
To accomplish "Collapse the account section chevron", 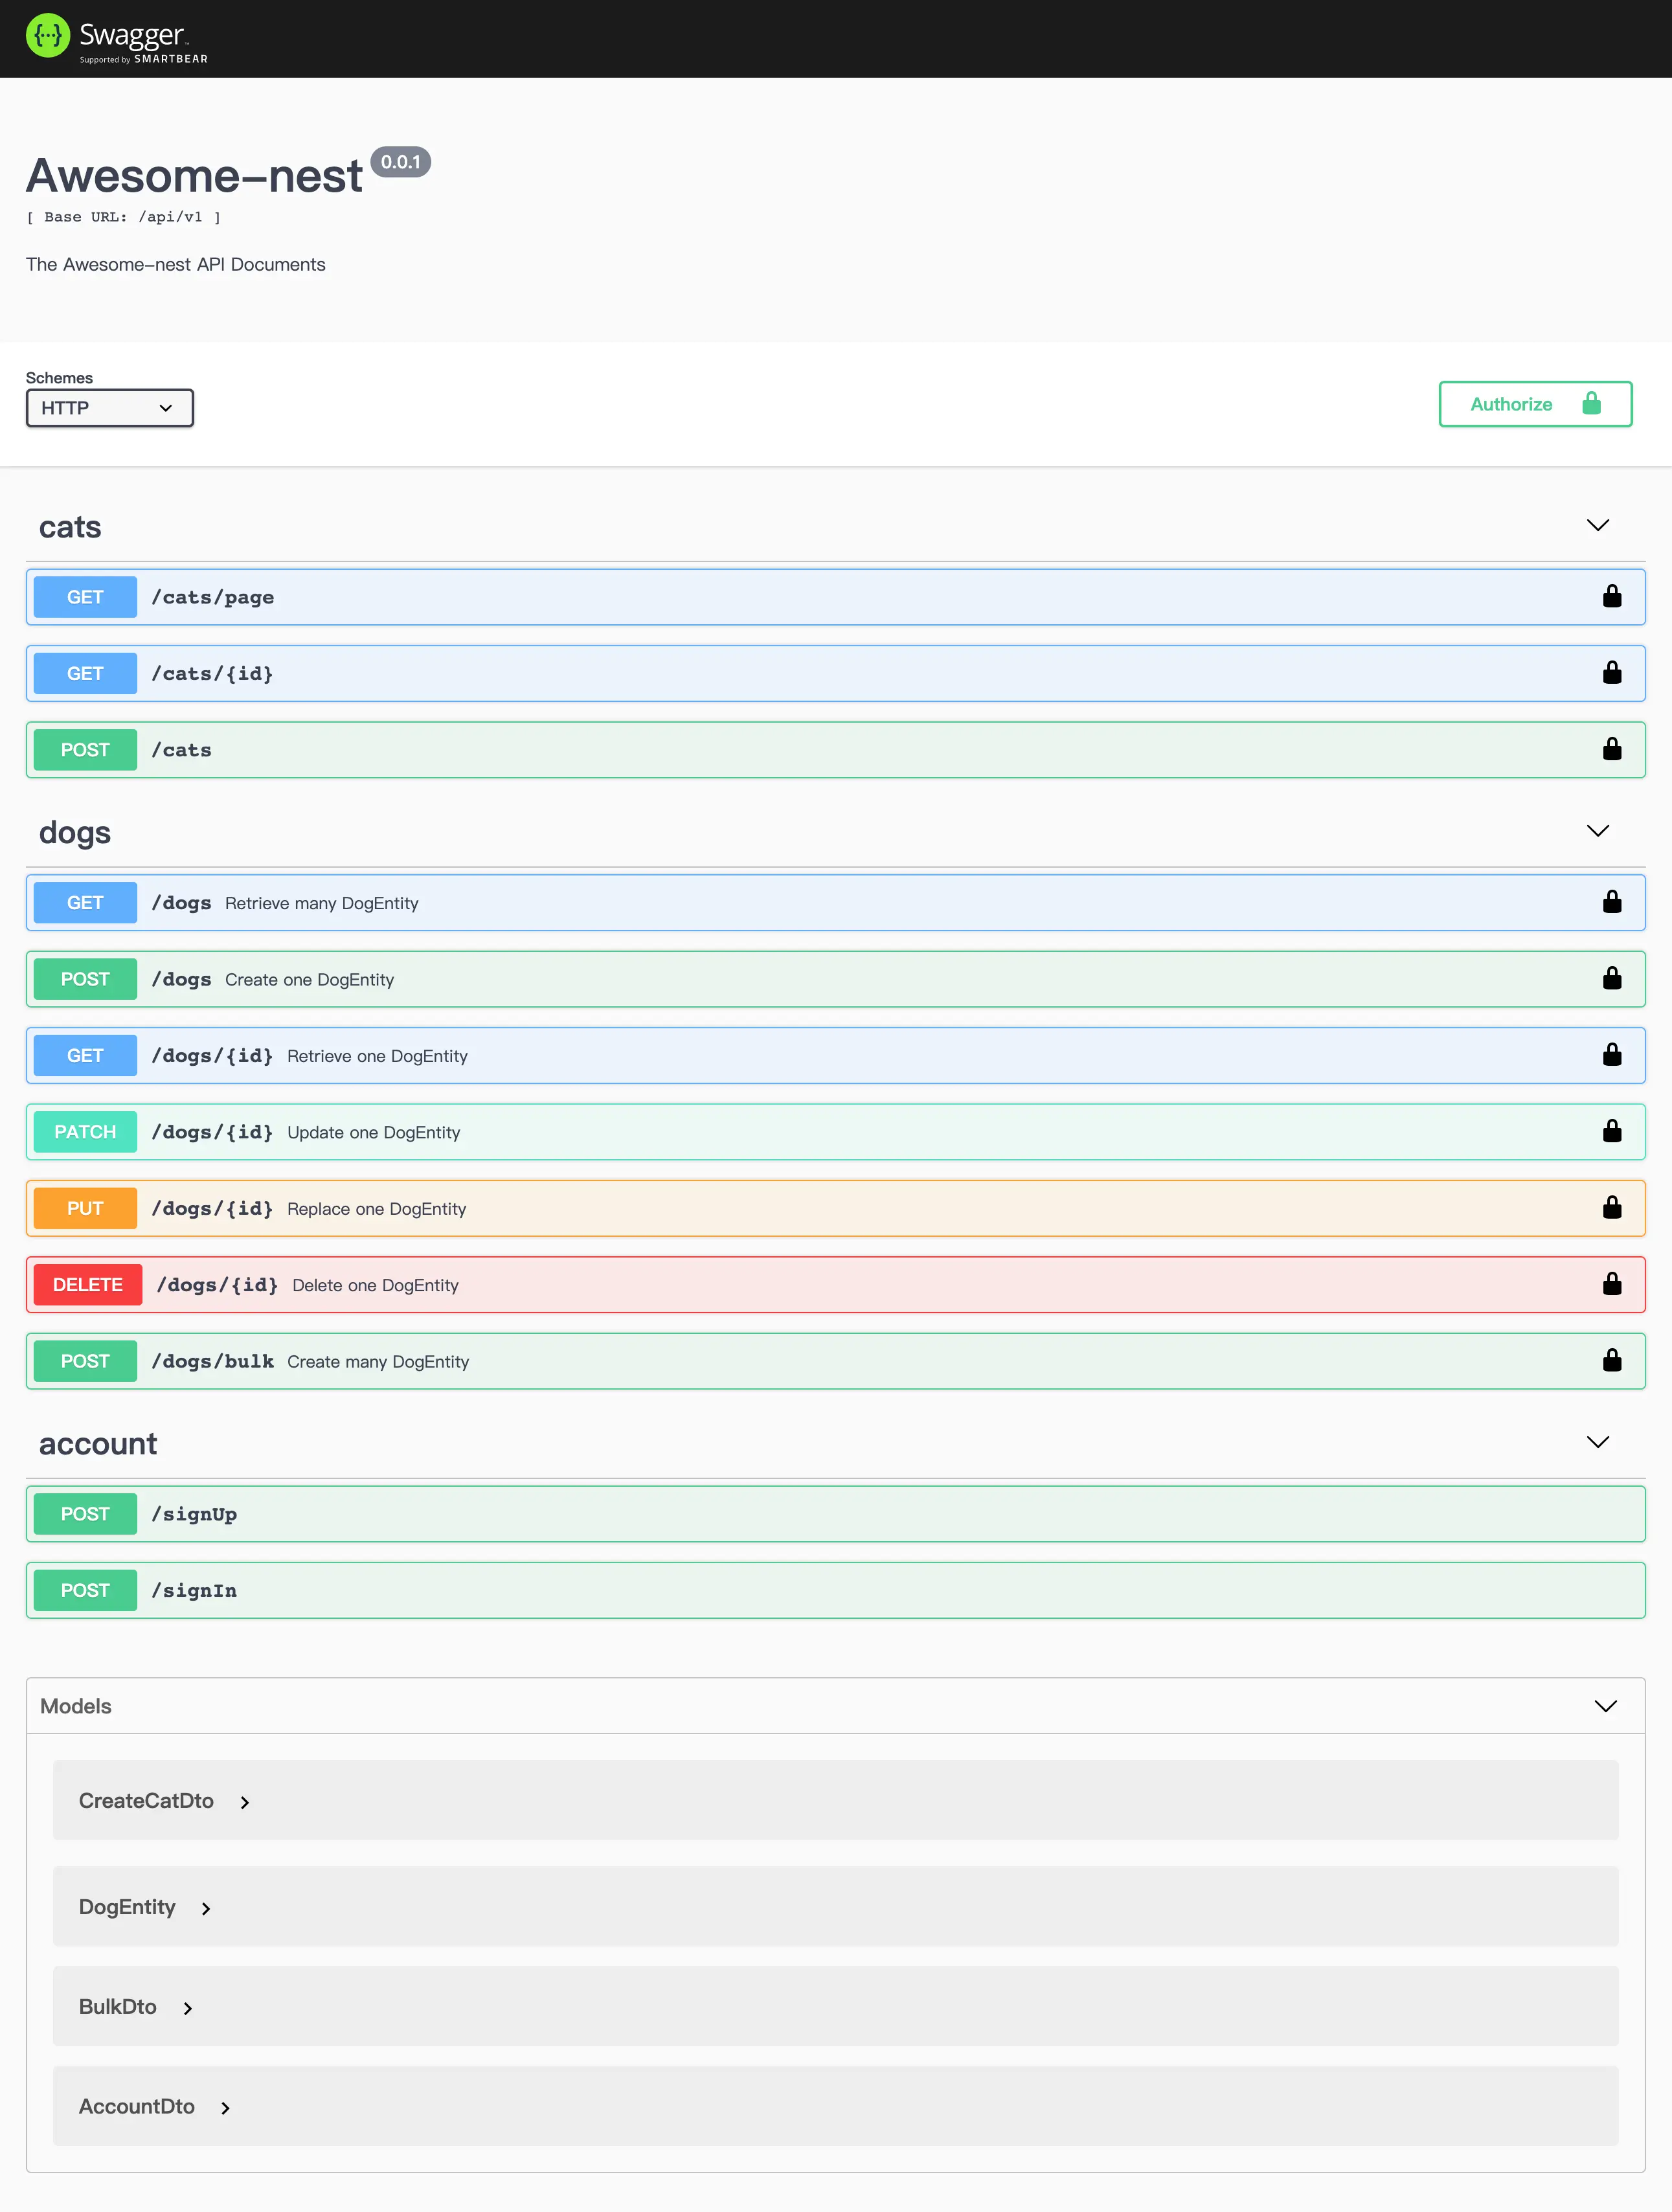I will (x=1597, y=1443).
